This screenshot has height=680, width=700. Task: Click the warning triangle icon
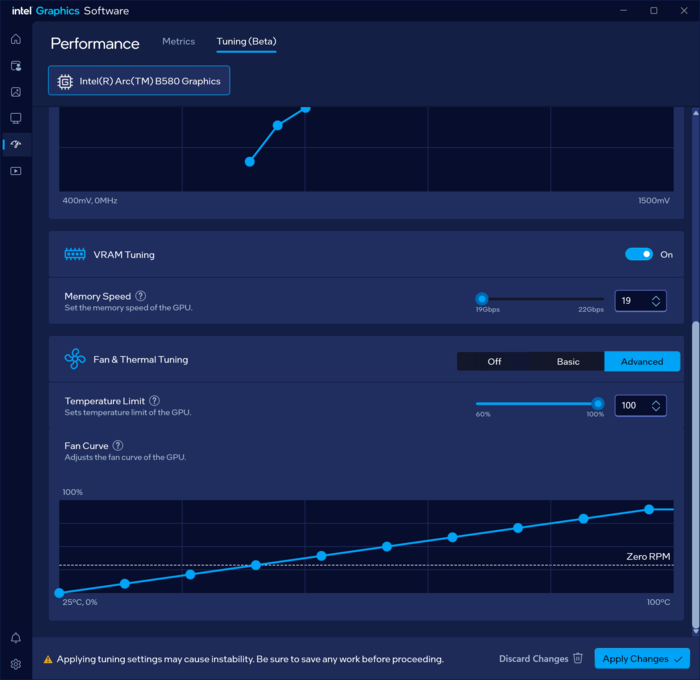[x=48, y=659]
